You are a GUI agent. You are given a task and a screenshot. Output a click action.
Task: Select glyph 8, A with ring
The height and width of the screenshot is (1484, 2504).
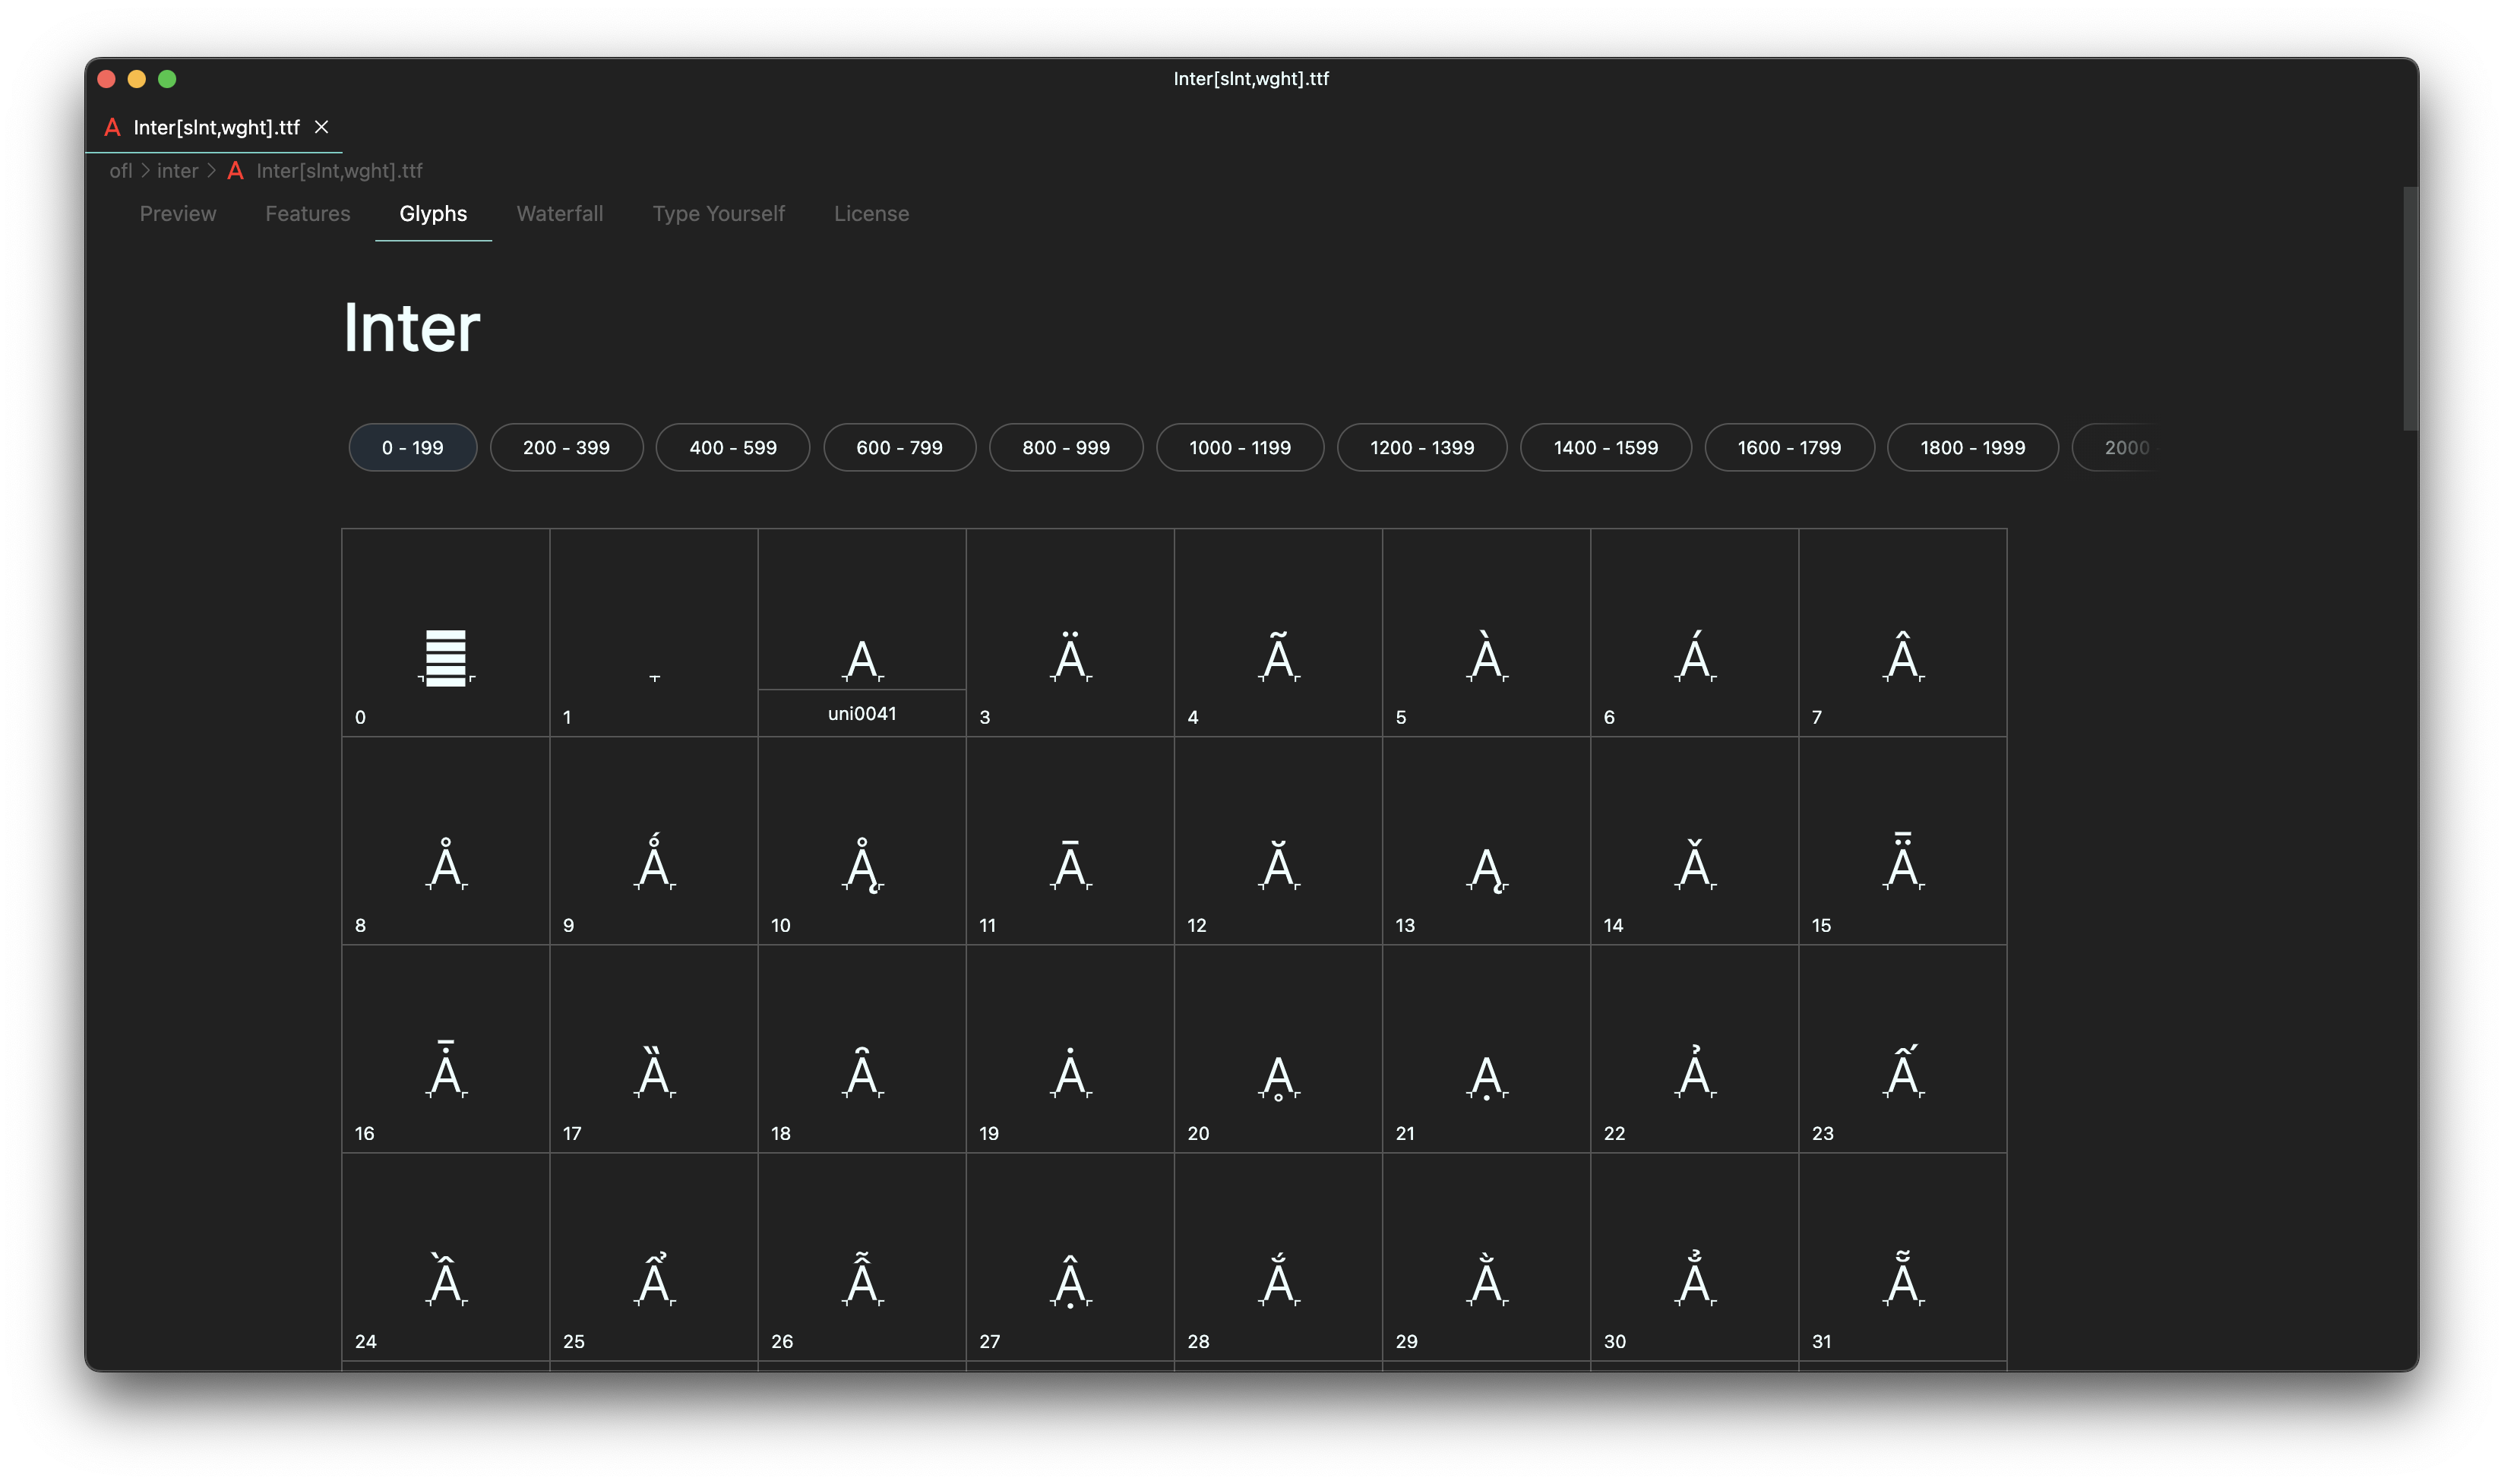click(x=446, y=841)
